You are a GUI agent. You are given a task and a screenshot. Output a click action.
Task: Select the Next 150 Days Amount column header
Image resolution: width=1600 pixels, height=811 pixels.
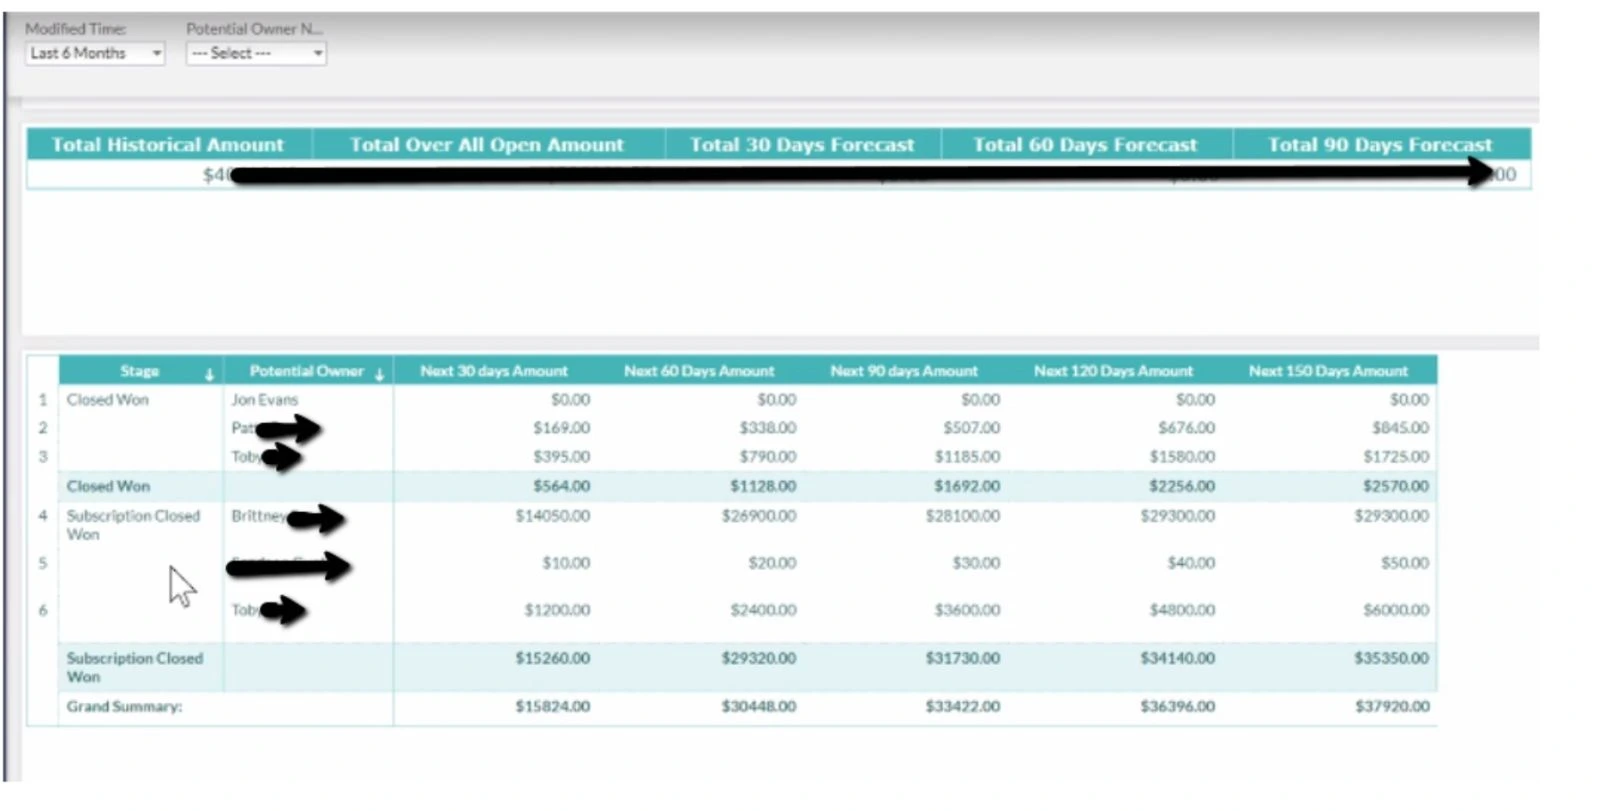coord(1328,371)
